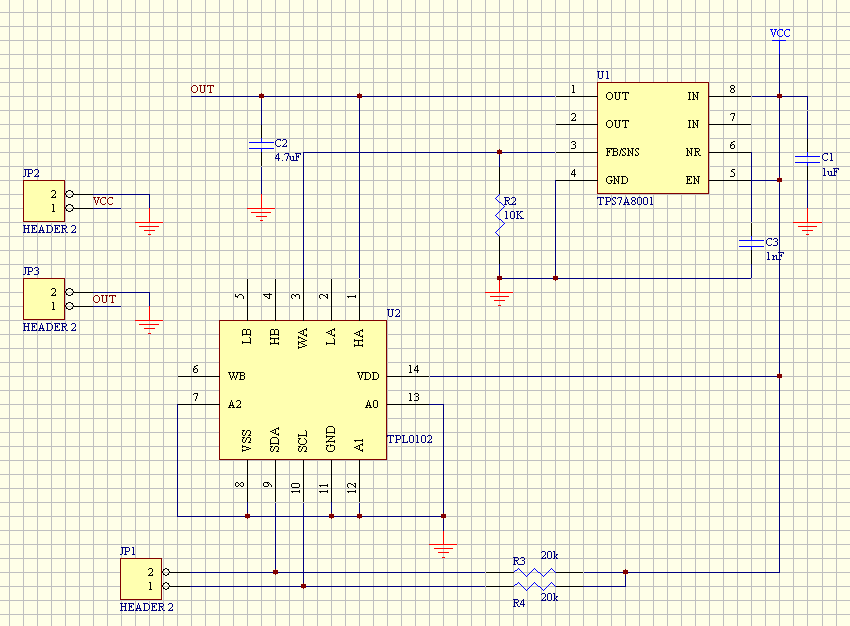850x626 pixels.
Task: Click the OUT net label near JP3
Action: coord(104,299)
